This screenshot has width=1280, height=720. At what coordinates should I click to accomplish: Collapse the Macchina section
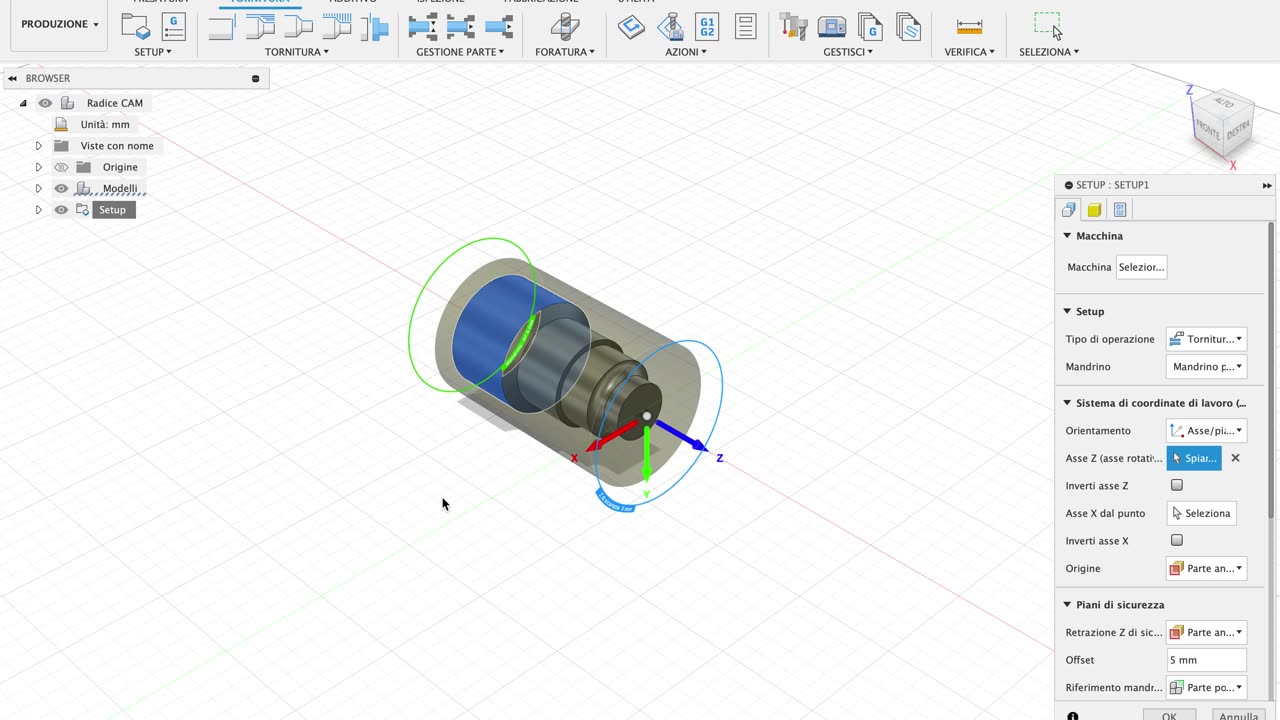click(x=1067, y=236)
